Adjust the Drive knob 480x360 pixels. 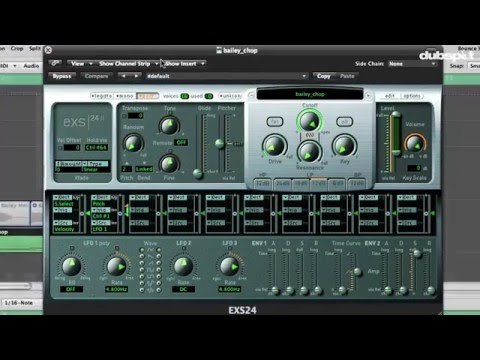pos(275,146)
